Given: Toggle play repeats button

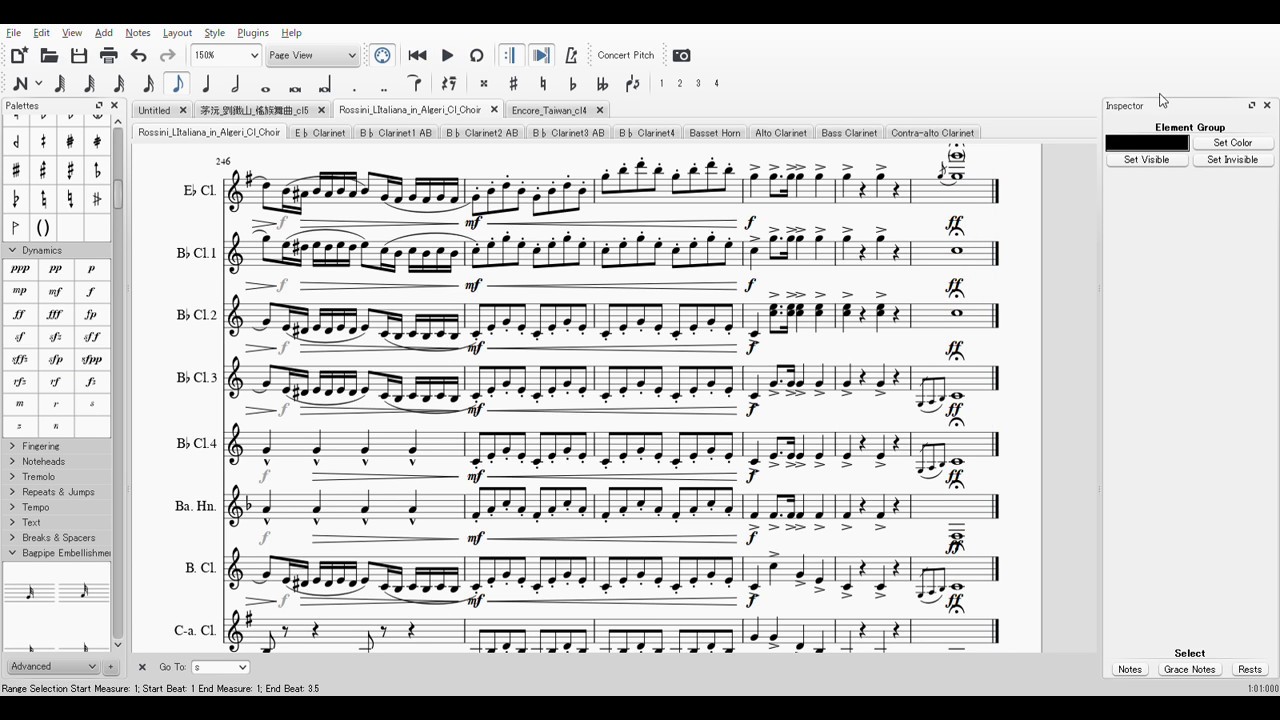Looking at the screenshot, I should [x=511, y=55].
